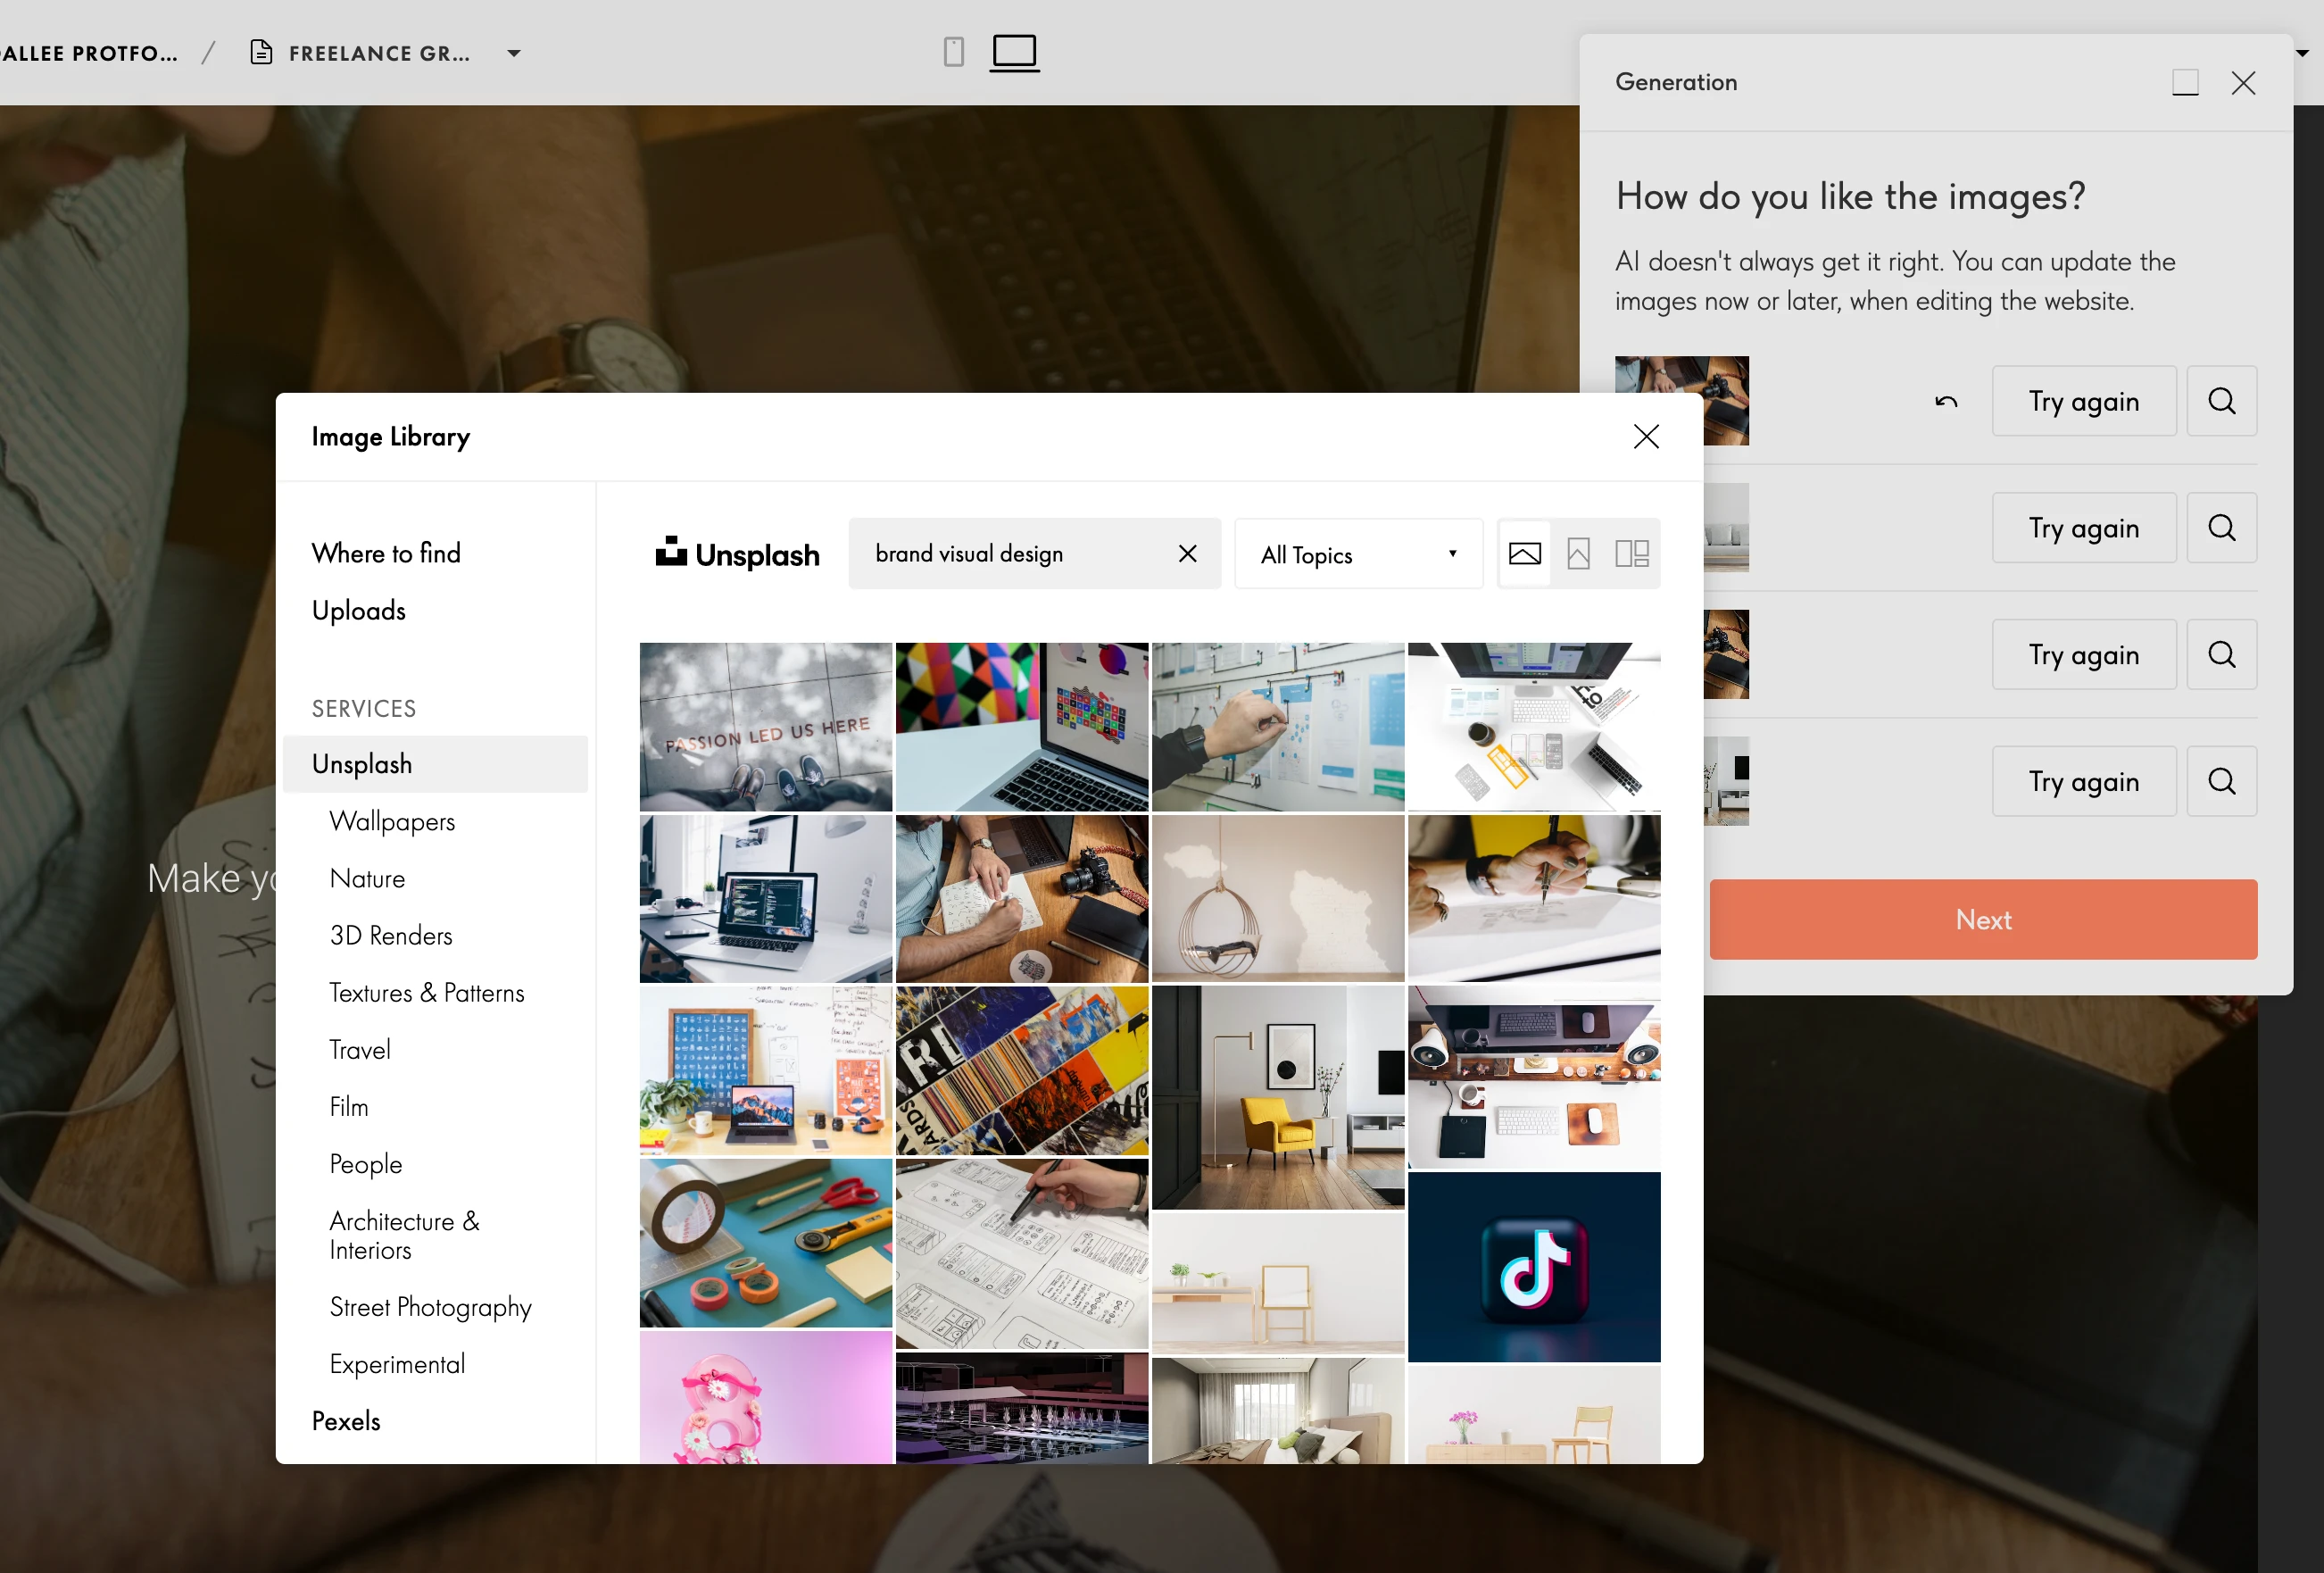Image resolution: width=2324 pixels, height=1573 pixels.
Task: Choose Travel topic
Action: click(x=360, y=1050)
